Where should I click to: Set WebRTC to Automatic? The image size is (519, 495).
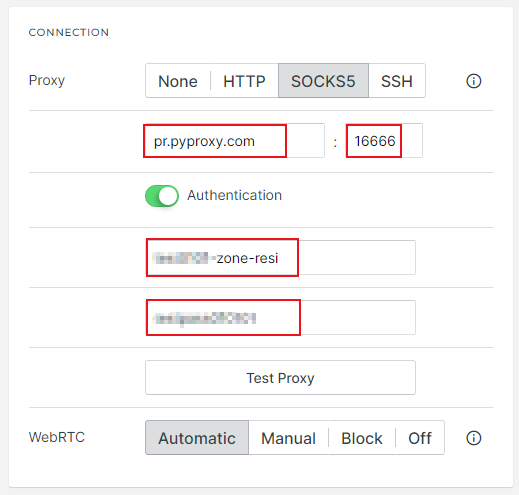coord(197,438)
